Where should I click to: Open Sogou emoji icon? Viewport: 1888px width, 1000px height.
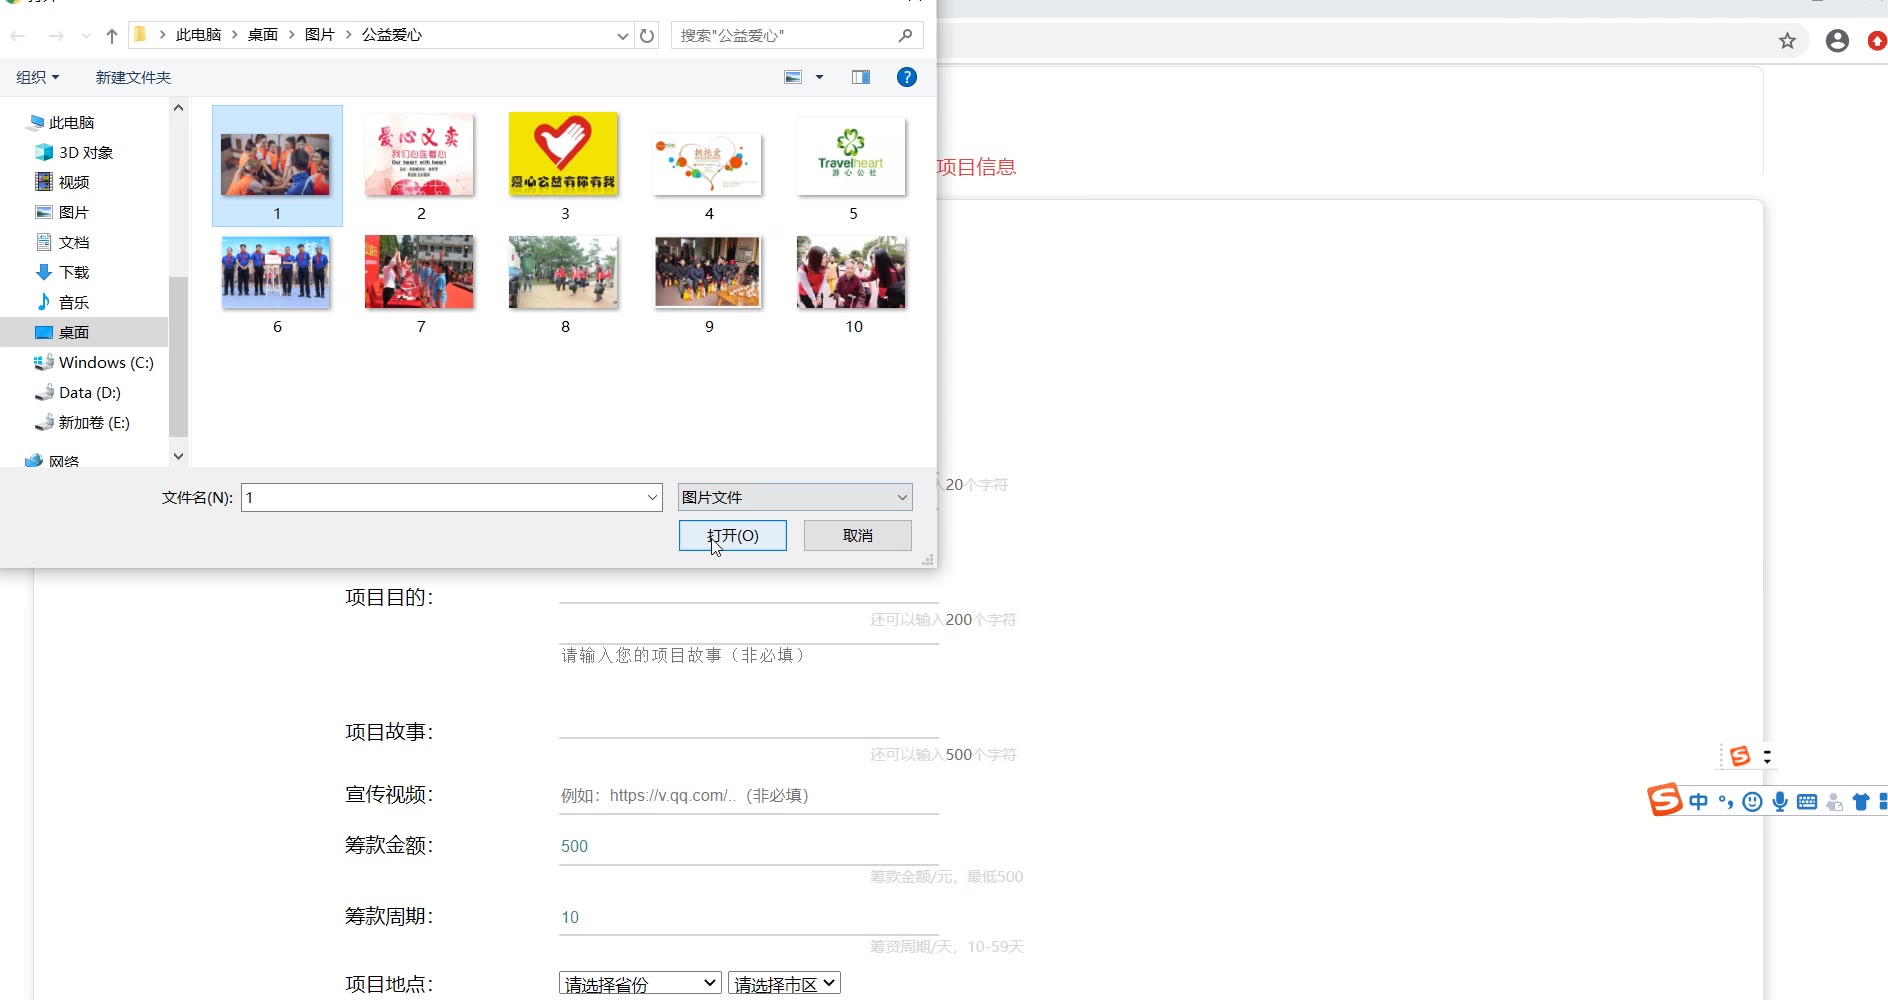(x=1752, y=802)
